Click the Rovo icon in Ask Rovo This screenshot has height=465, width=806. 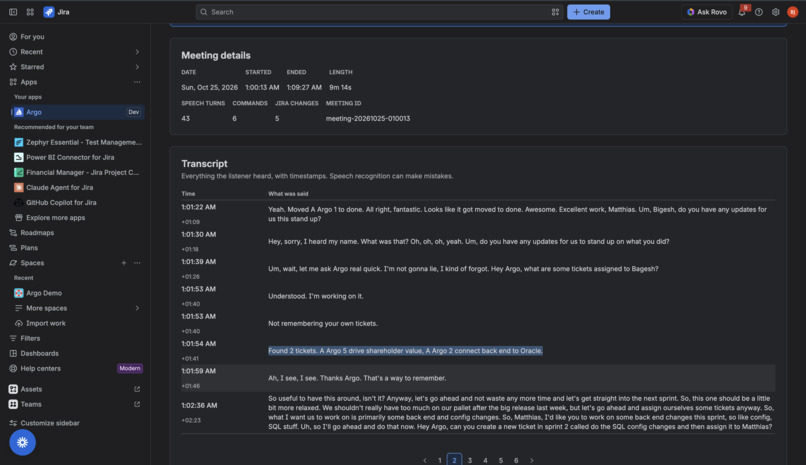coord(691,12)
